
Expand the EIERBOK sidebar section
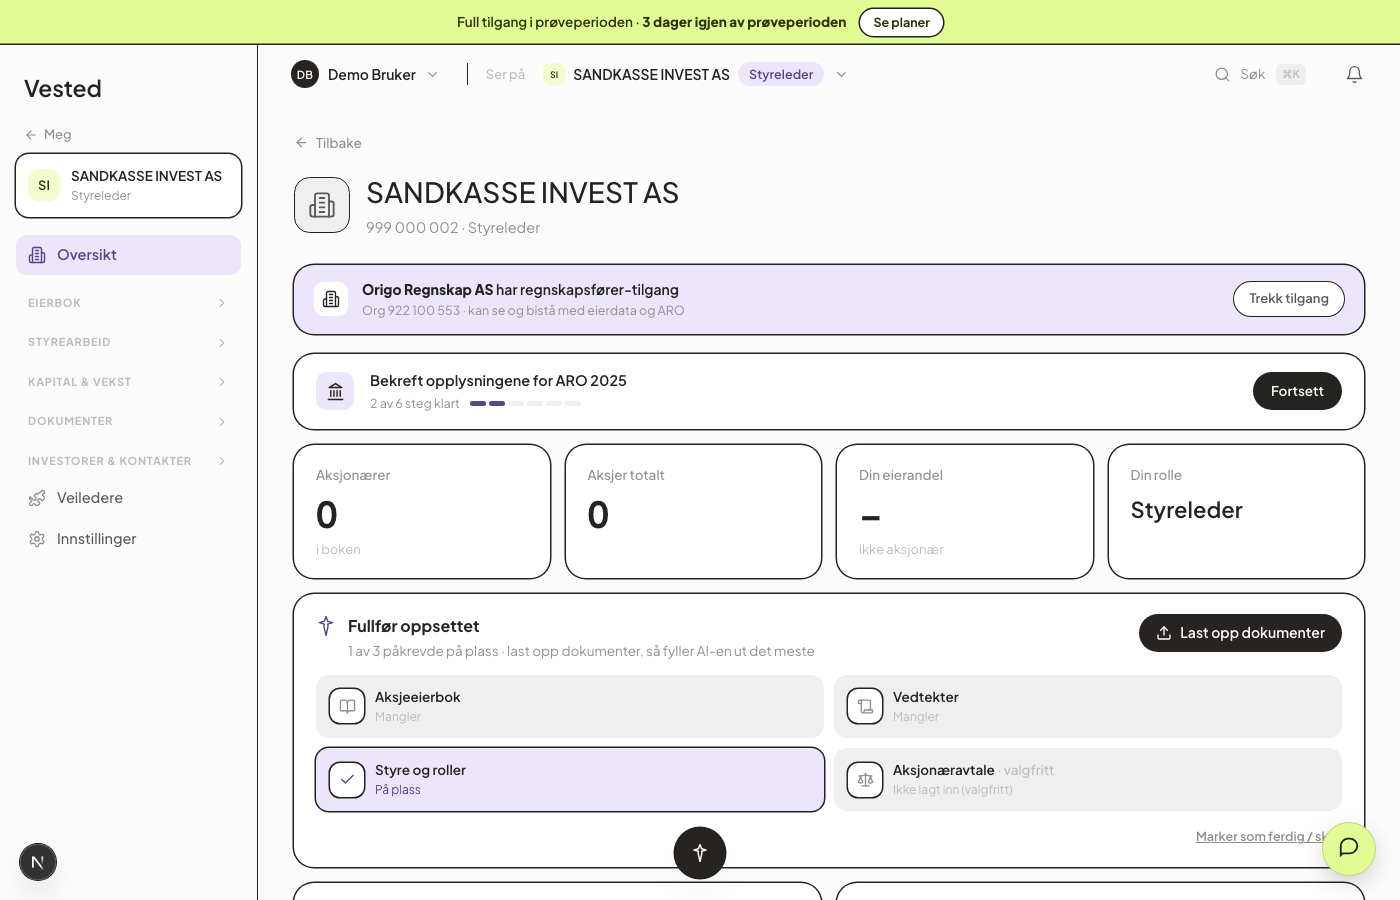tap(128, 303)
